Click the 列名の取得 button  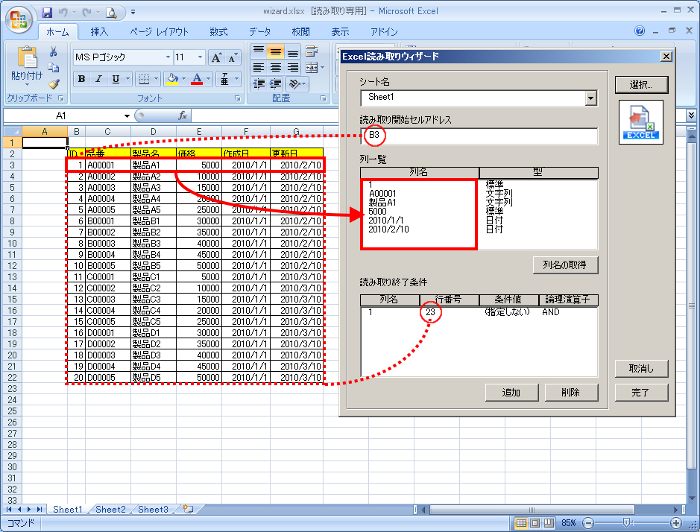pyautogui.click(x=566, y=265)
